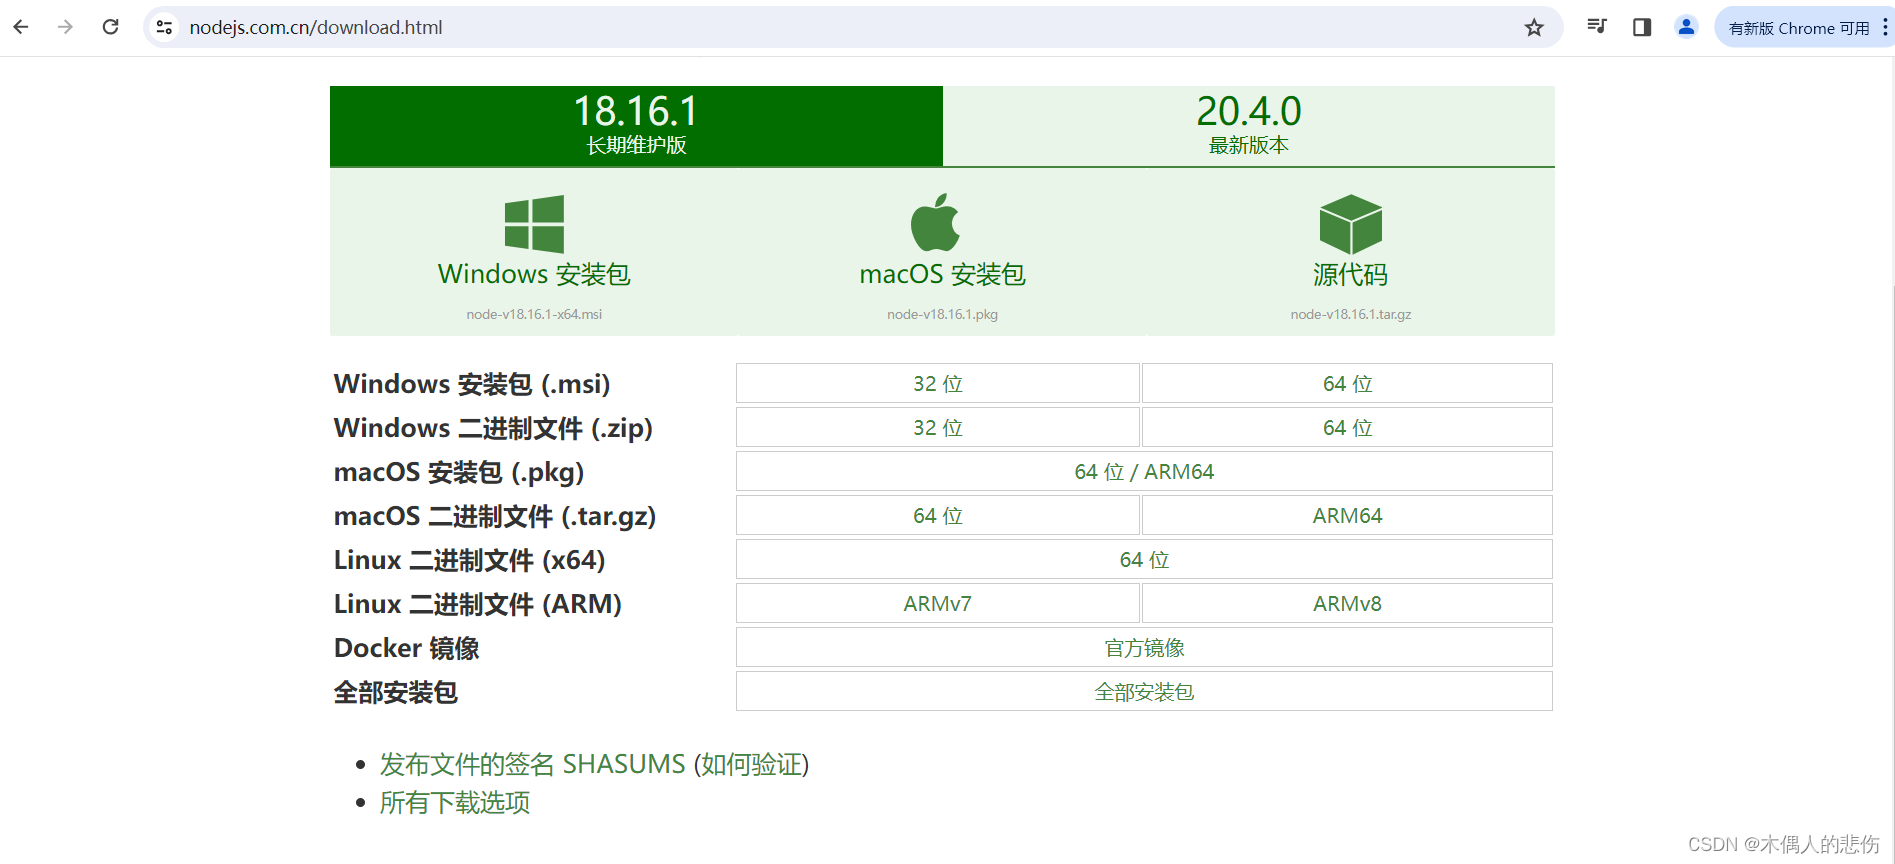Select the 18.16.1 LTS version tab
Image resolution: width=1895 pixels, height=864 pixels.
tap(636, 126)
